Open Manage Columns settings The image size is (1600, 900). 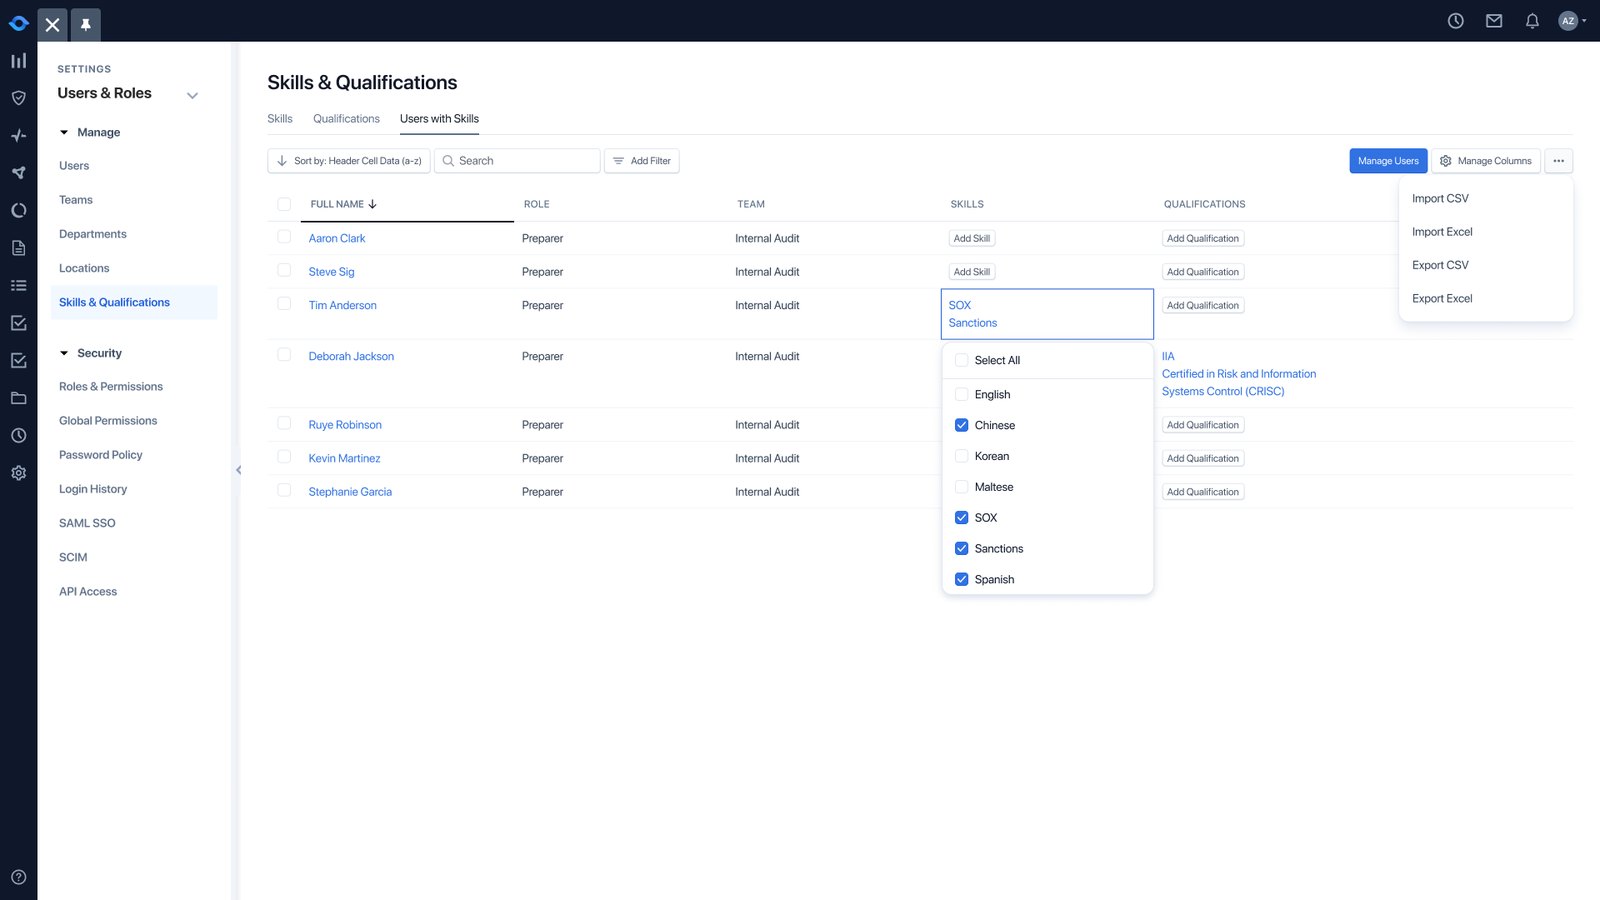1486,161
